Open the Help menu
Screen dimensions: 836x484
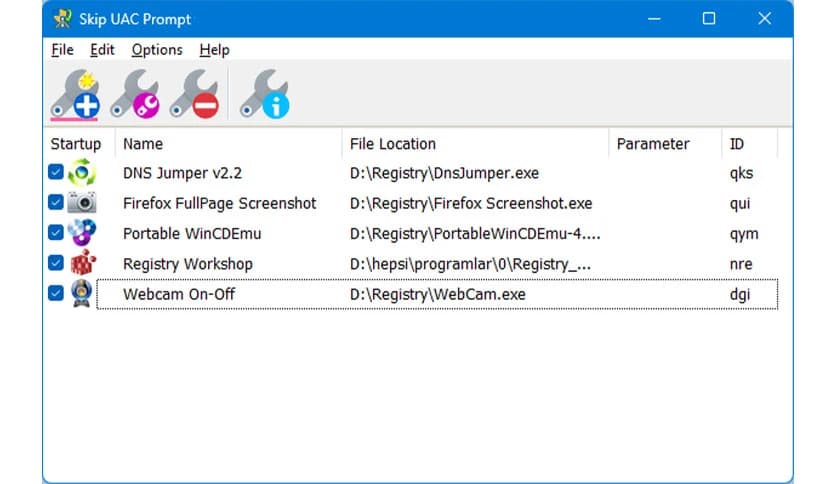214,50
